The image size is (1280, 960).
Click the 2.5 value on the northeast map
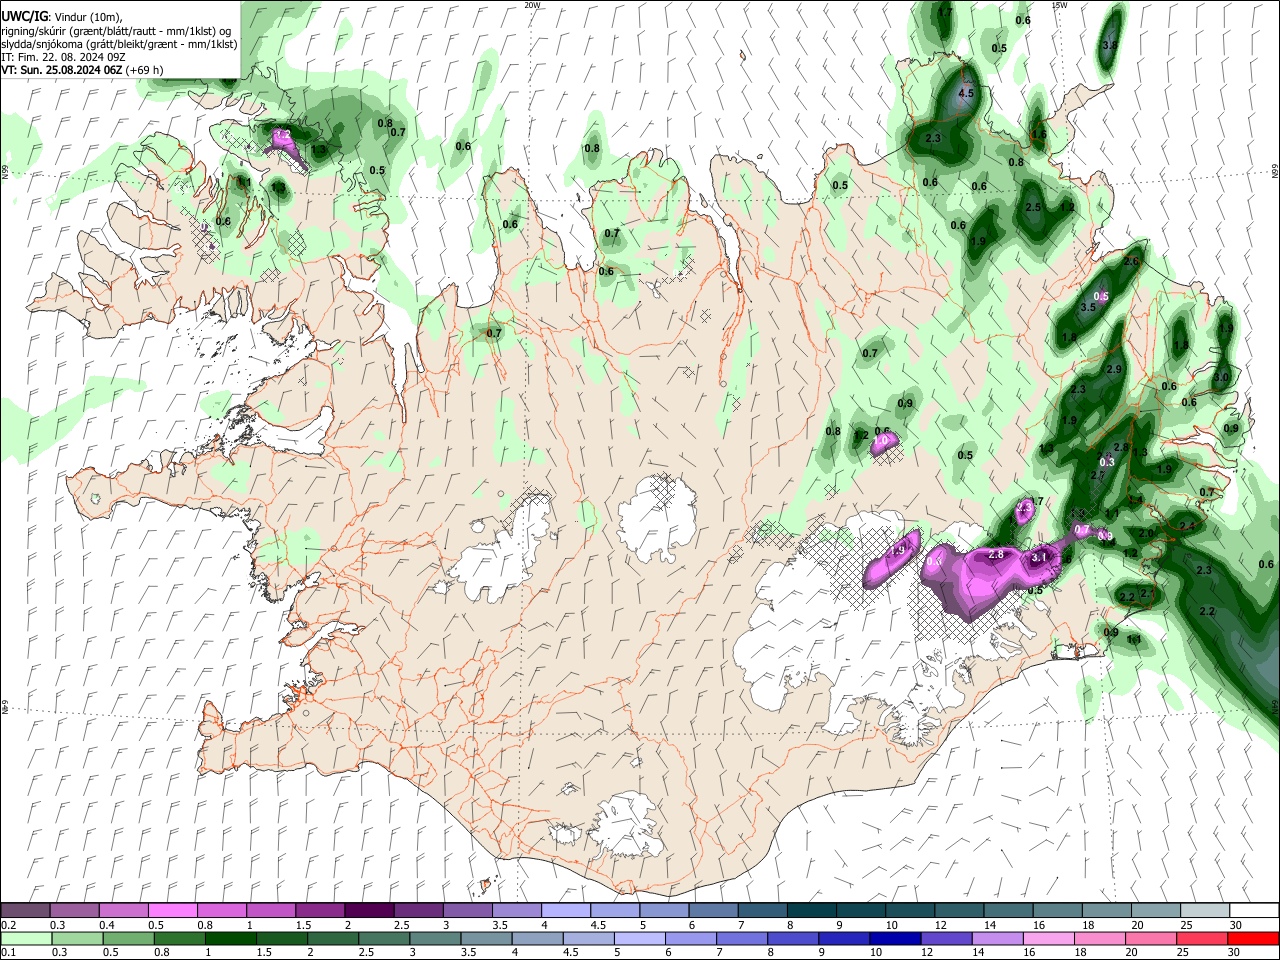click(x=1033, y=207)
